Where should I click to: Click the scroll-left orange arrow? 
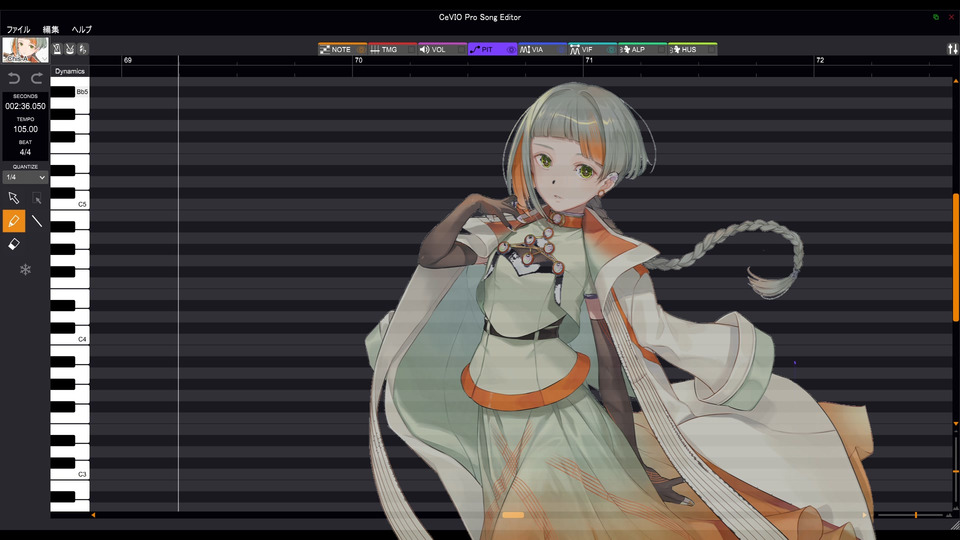93,516
